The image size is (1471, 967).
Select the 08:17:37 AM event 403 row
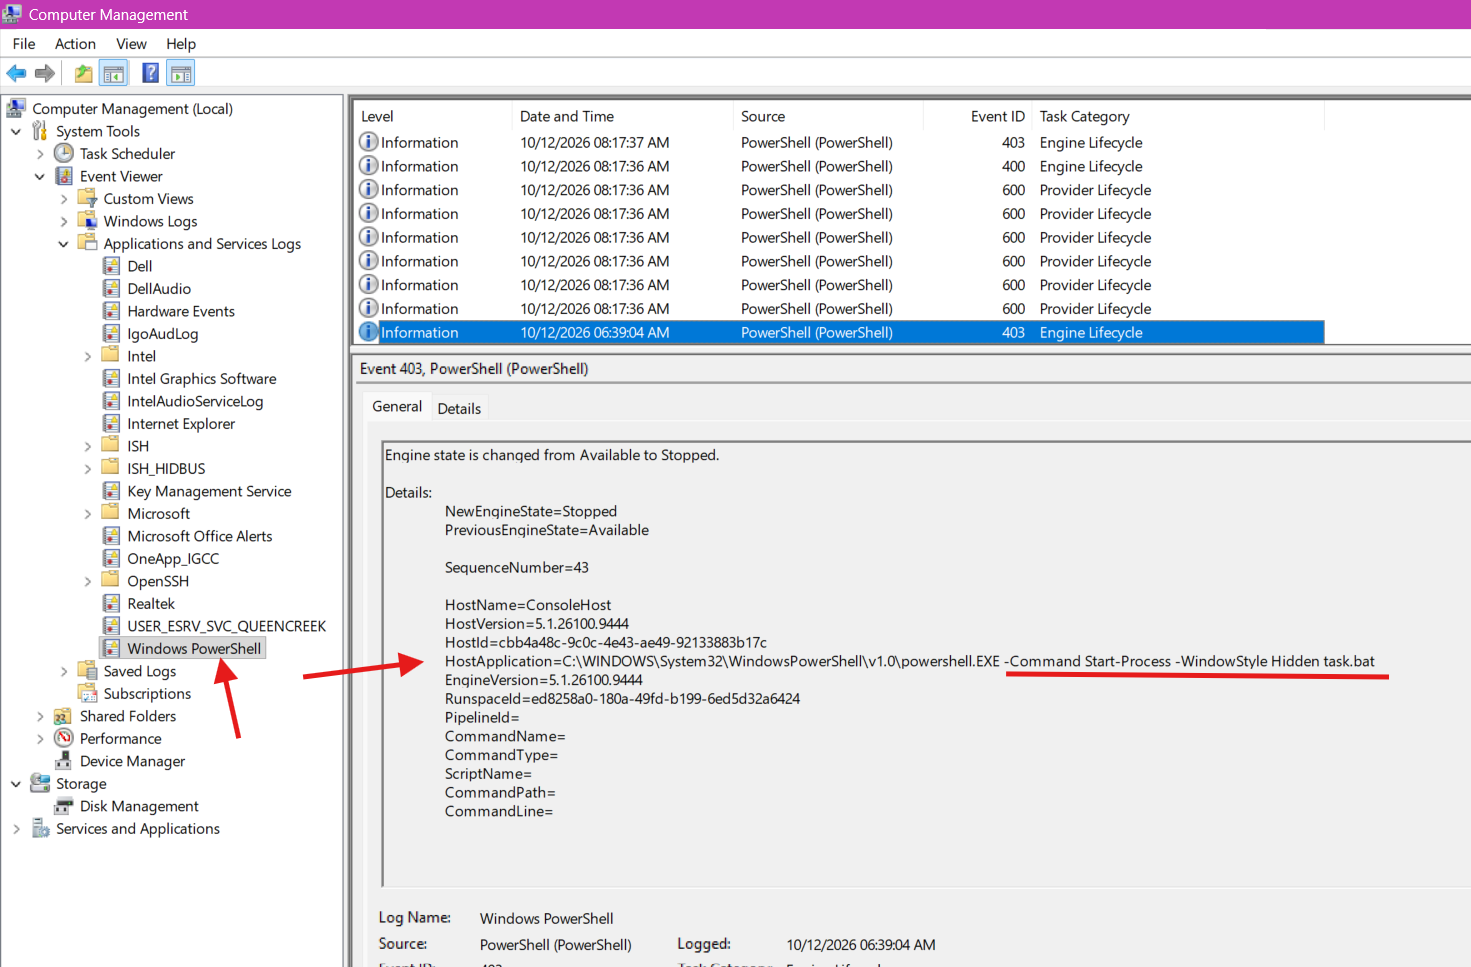[840, 142]
